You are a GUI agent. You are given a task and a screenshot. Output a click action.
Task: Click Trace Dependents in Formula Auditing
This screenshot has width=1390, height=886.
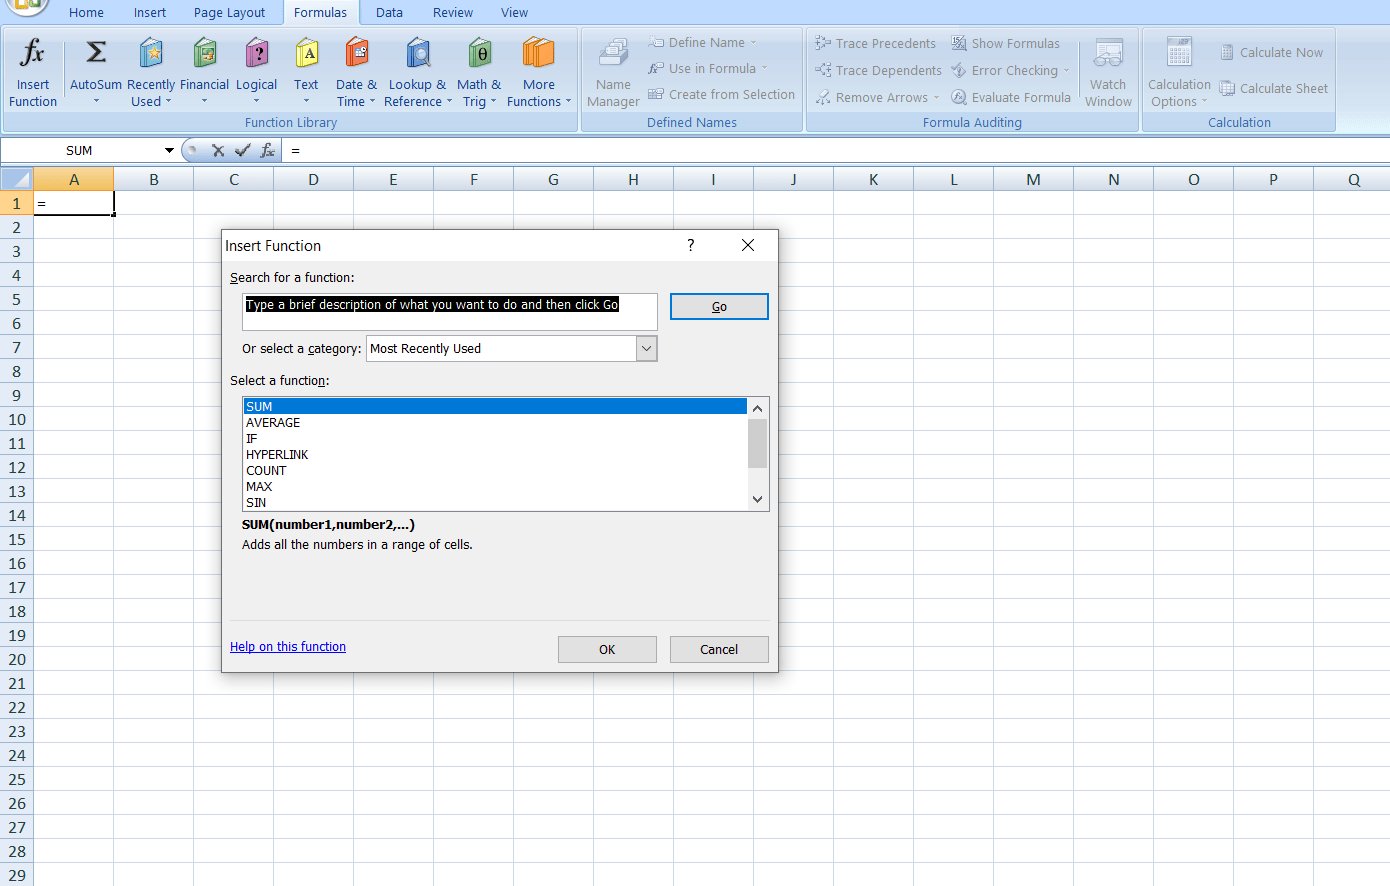[878, 70]
